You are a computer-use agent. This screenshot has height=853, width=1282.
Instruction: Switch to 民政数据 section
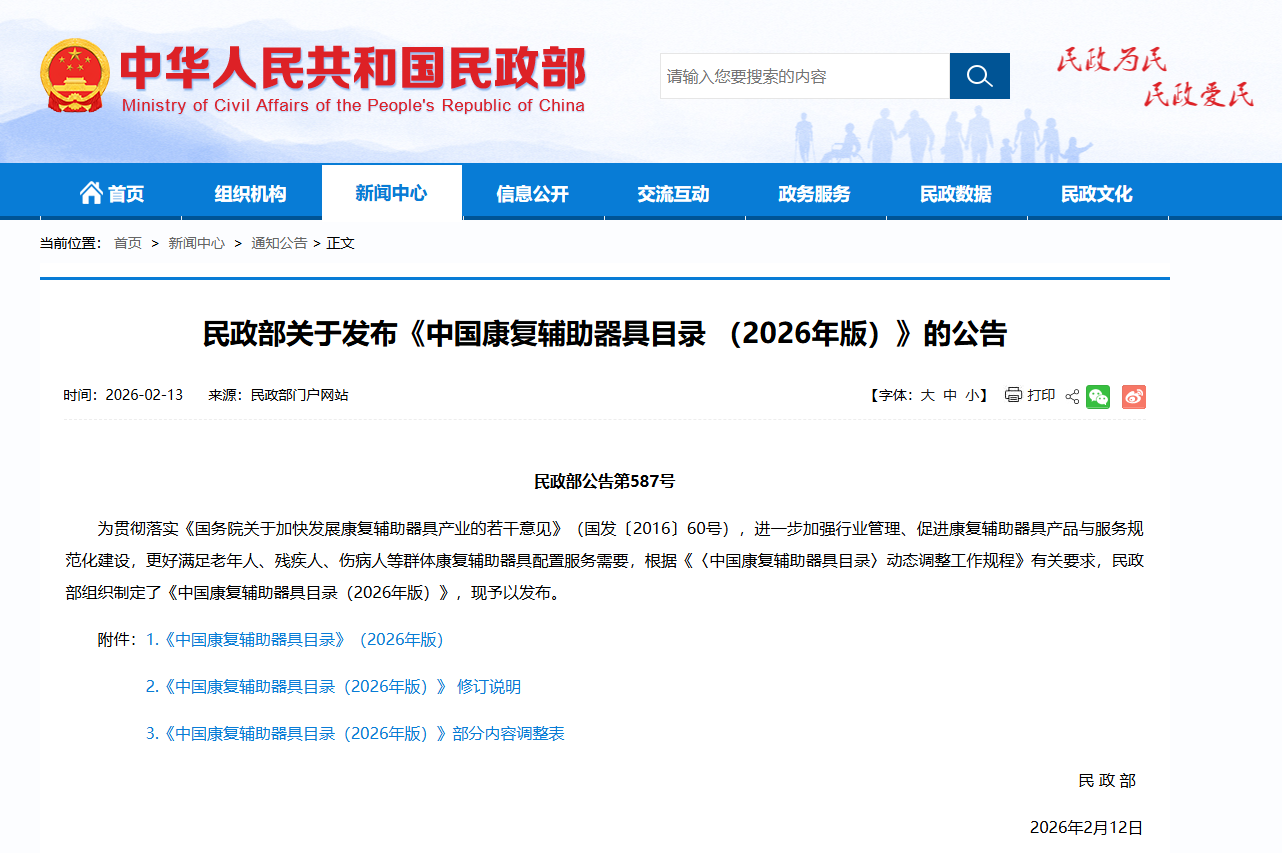[955, 194]
